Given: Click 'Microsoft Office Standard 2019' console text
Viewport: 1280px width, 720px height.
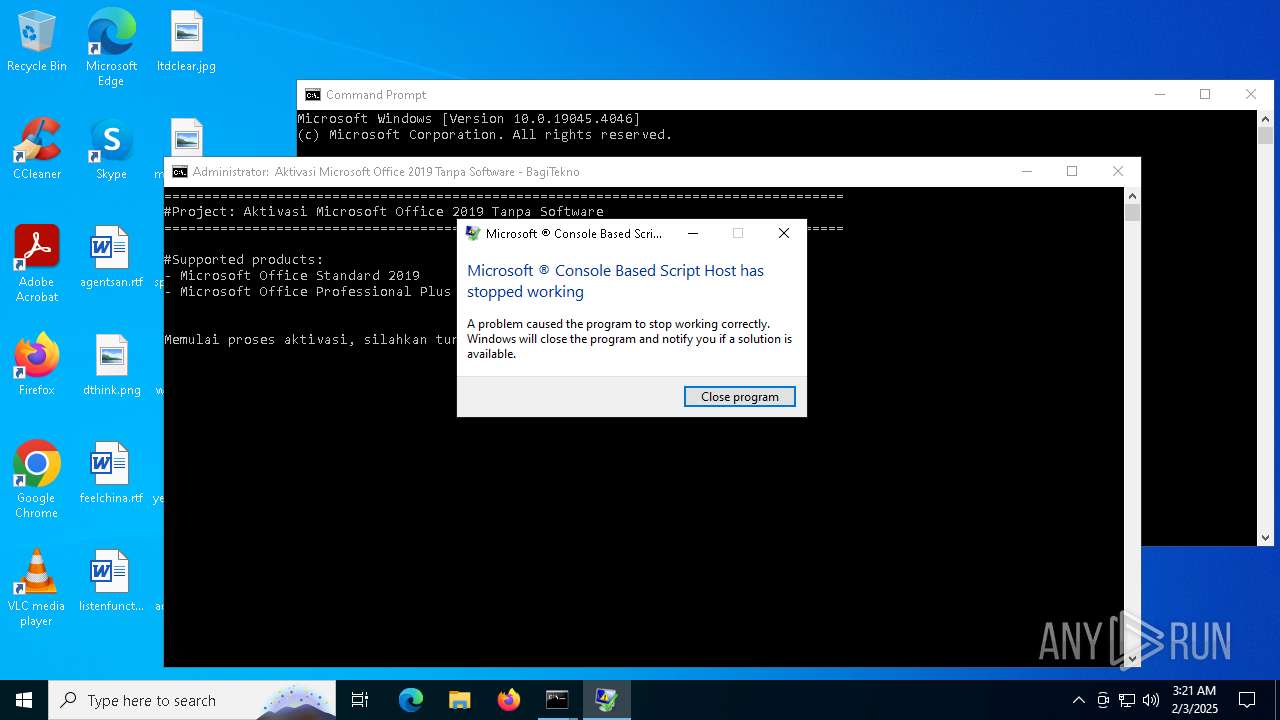Looking at the screenshot, I should click(x=300, y=275).
